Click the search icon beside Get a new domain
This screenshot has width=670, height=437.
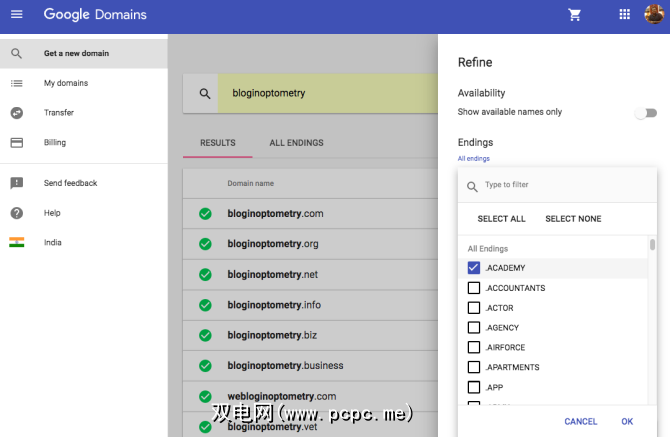[x=16, y=53]
